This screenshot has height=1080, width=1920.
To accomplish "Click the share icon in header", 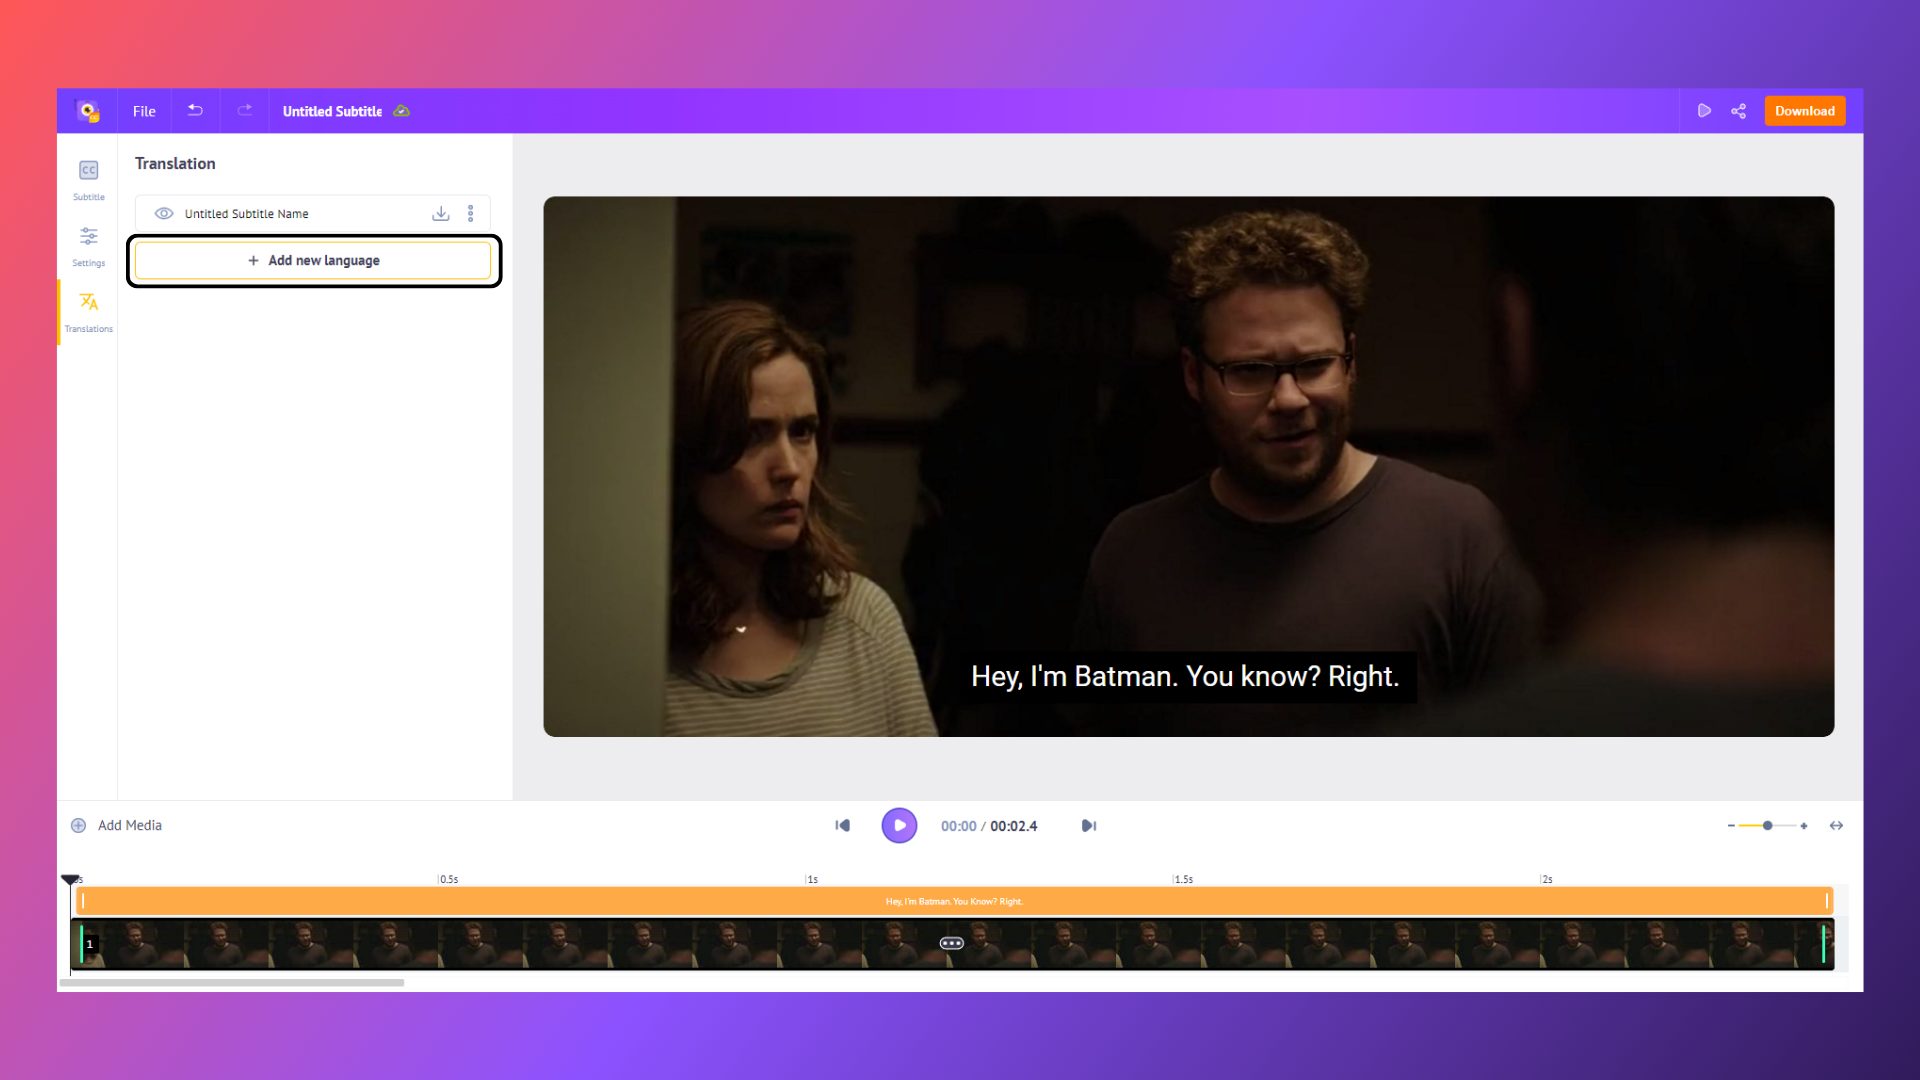I will click(x=1739, y=111).
